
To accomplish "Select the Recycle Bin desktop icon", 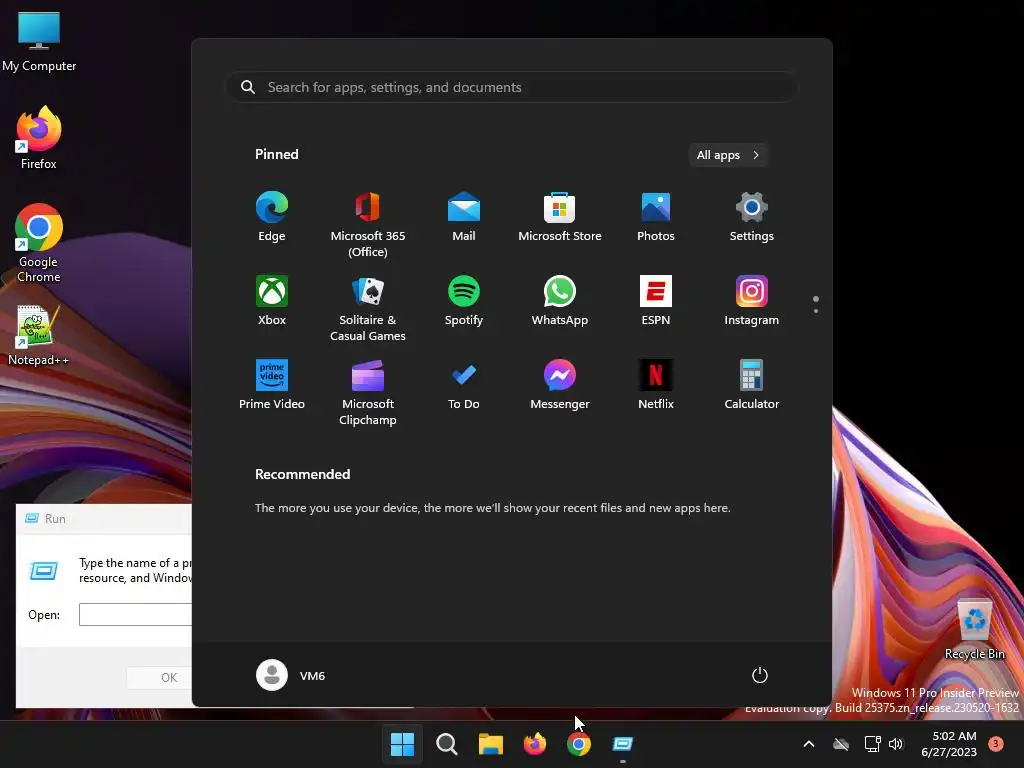I will [x=974, y=629].
